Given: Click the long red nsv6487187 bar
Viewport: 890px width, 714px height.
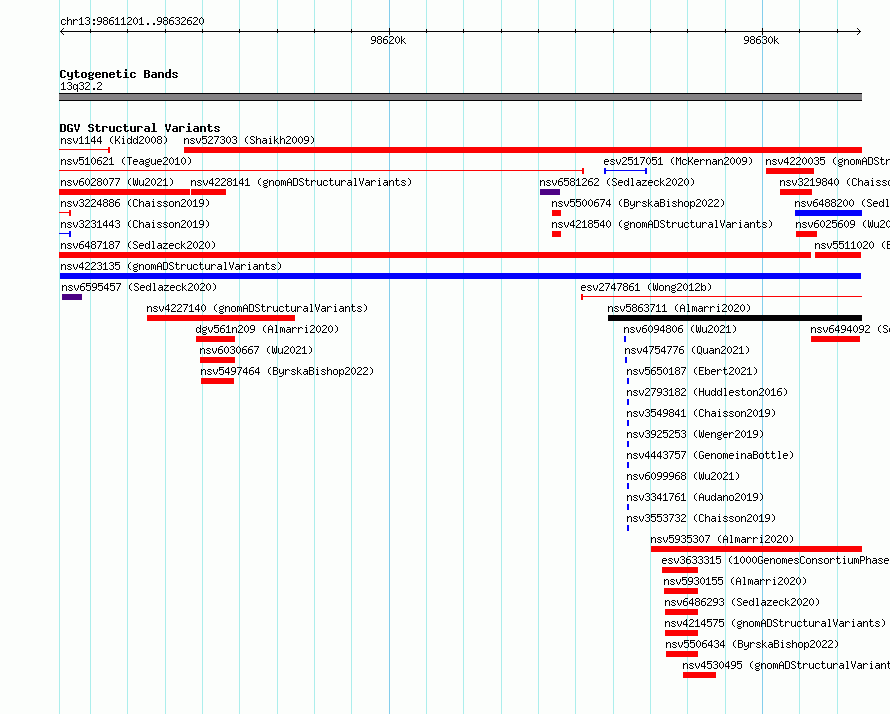Looking at the screenshot, I should click(435, 255).
